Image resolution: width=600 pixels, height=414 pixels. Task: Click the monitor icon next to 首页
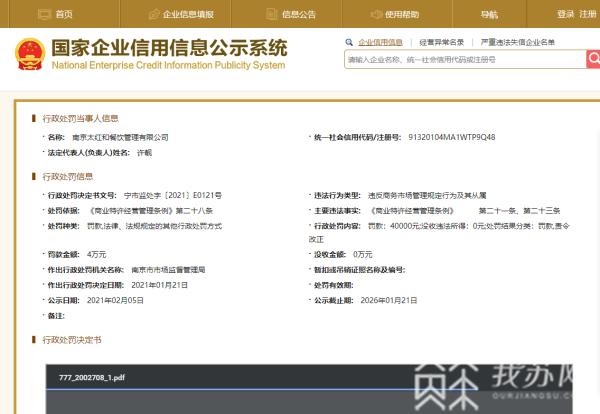click(x=44, y=15)
